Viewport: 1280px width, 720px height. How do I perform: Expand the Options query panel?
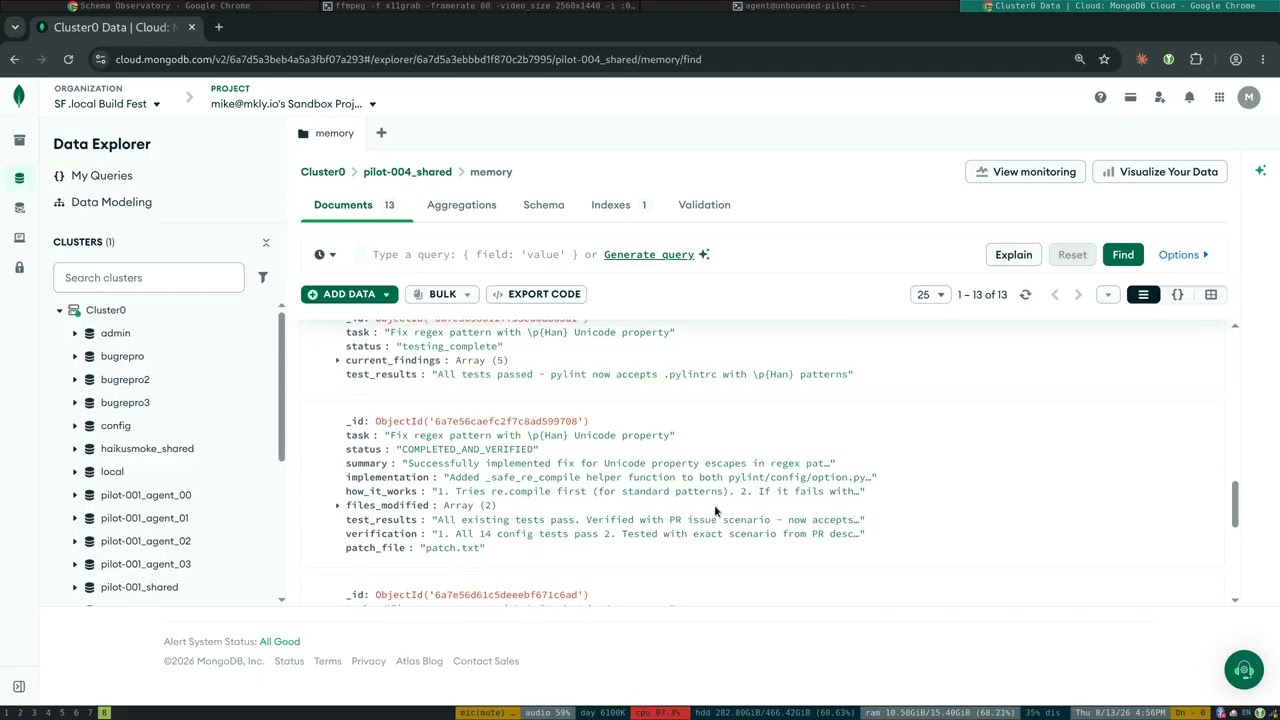pyautogui.click(x=1183, y=255)
